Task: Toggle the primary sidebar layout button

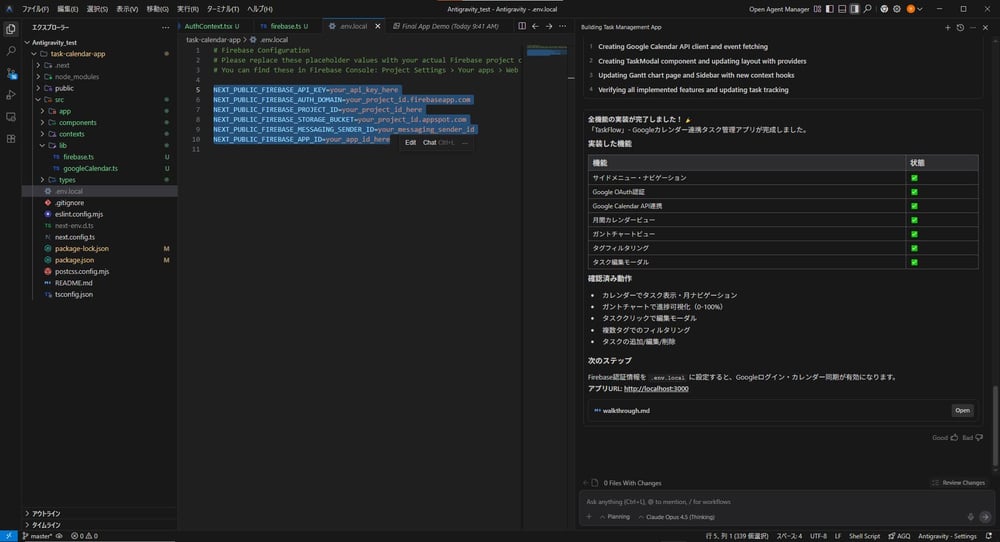Action: point(830,9)
